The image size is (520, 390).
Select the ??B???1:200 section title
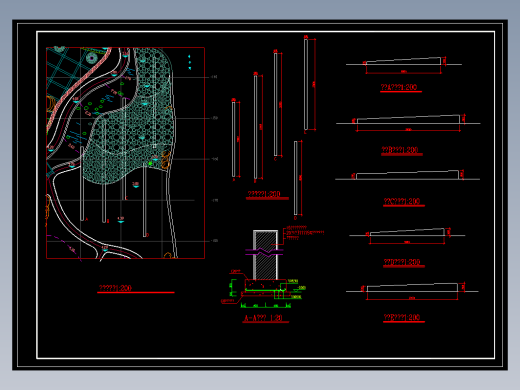[400, 150]
